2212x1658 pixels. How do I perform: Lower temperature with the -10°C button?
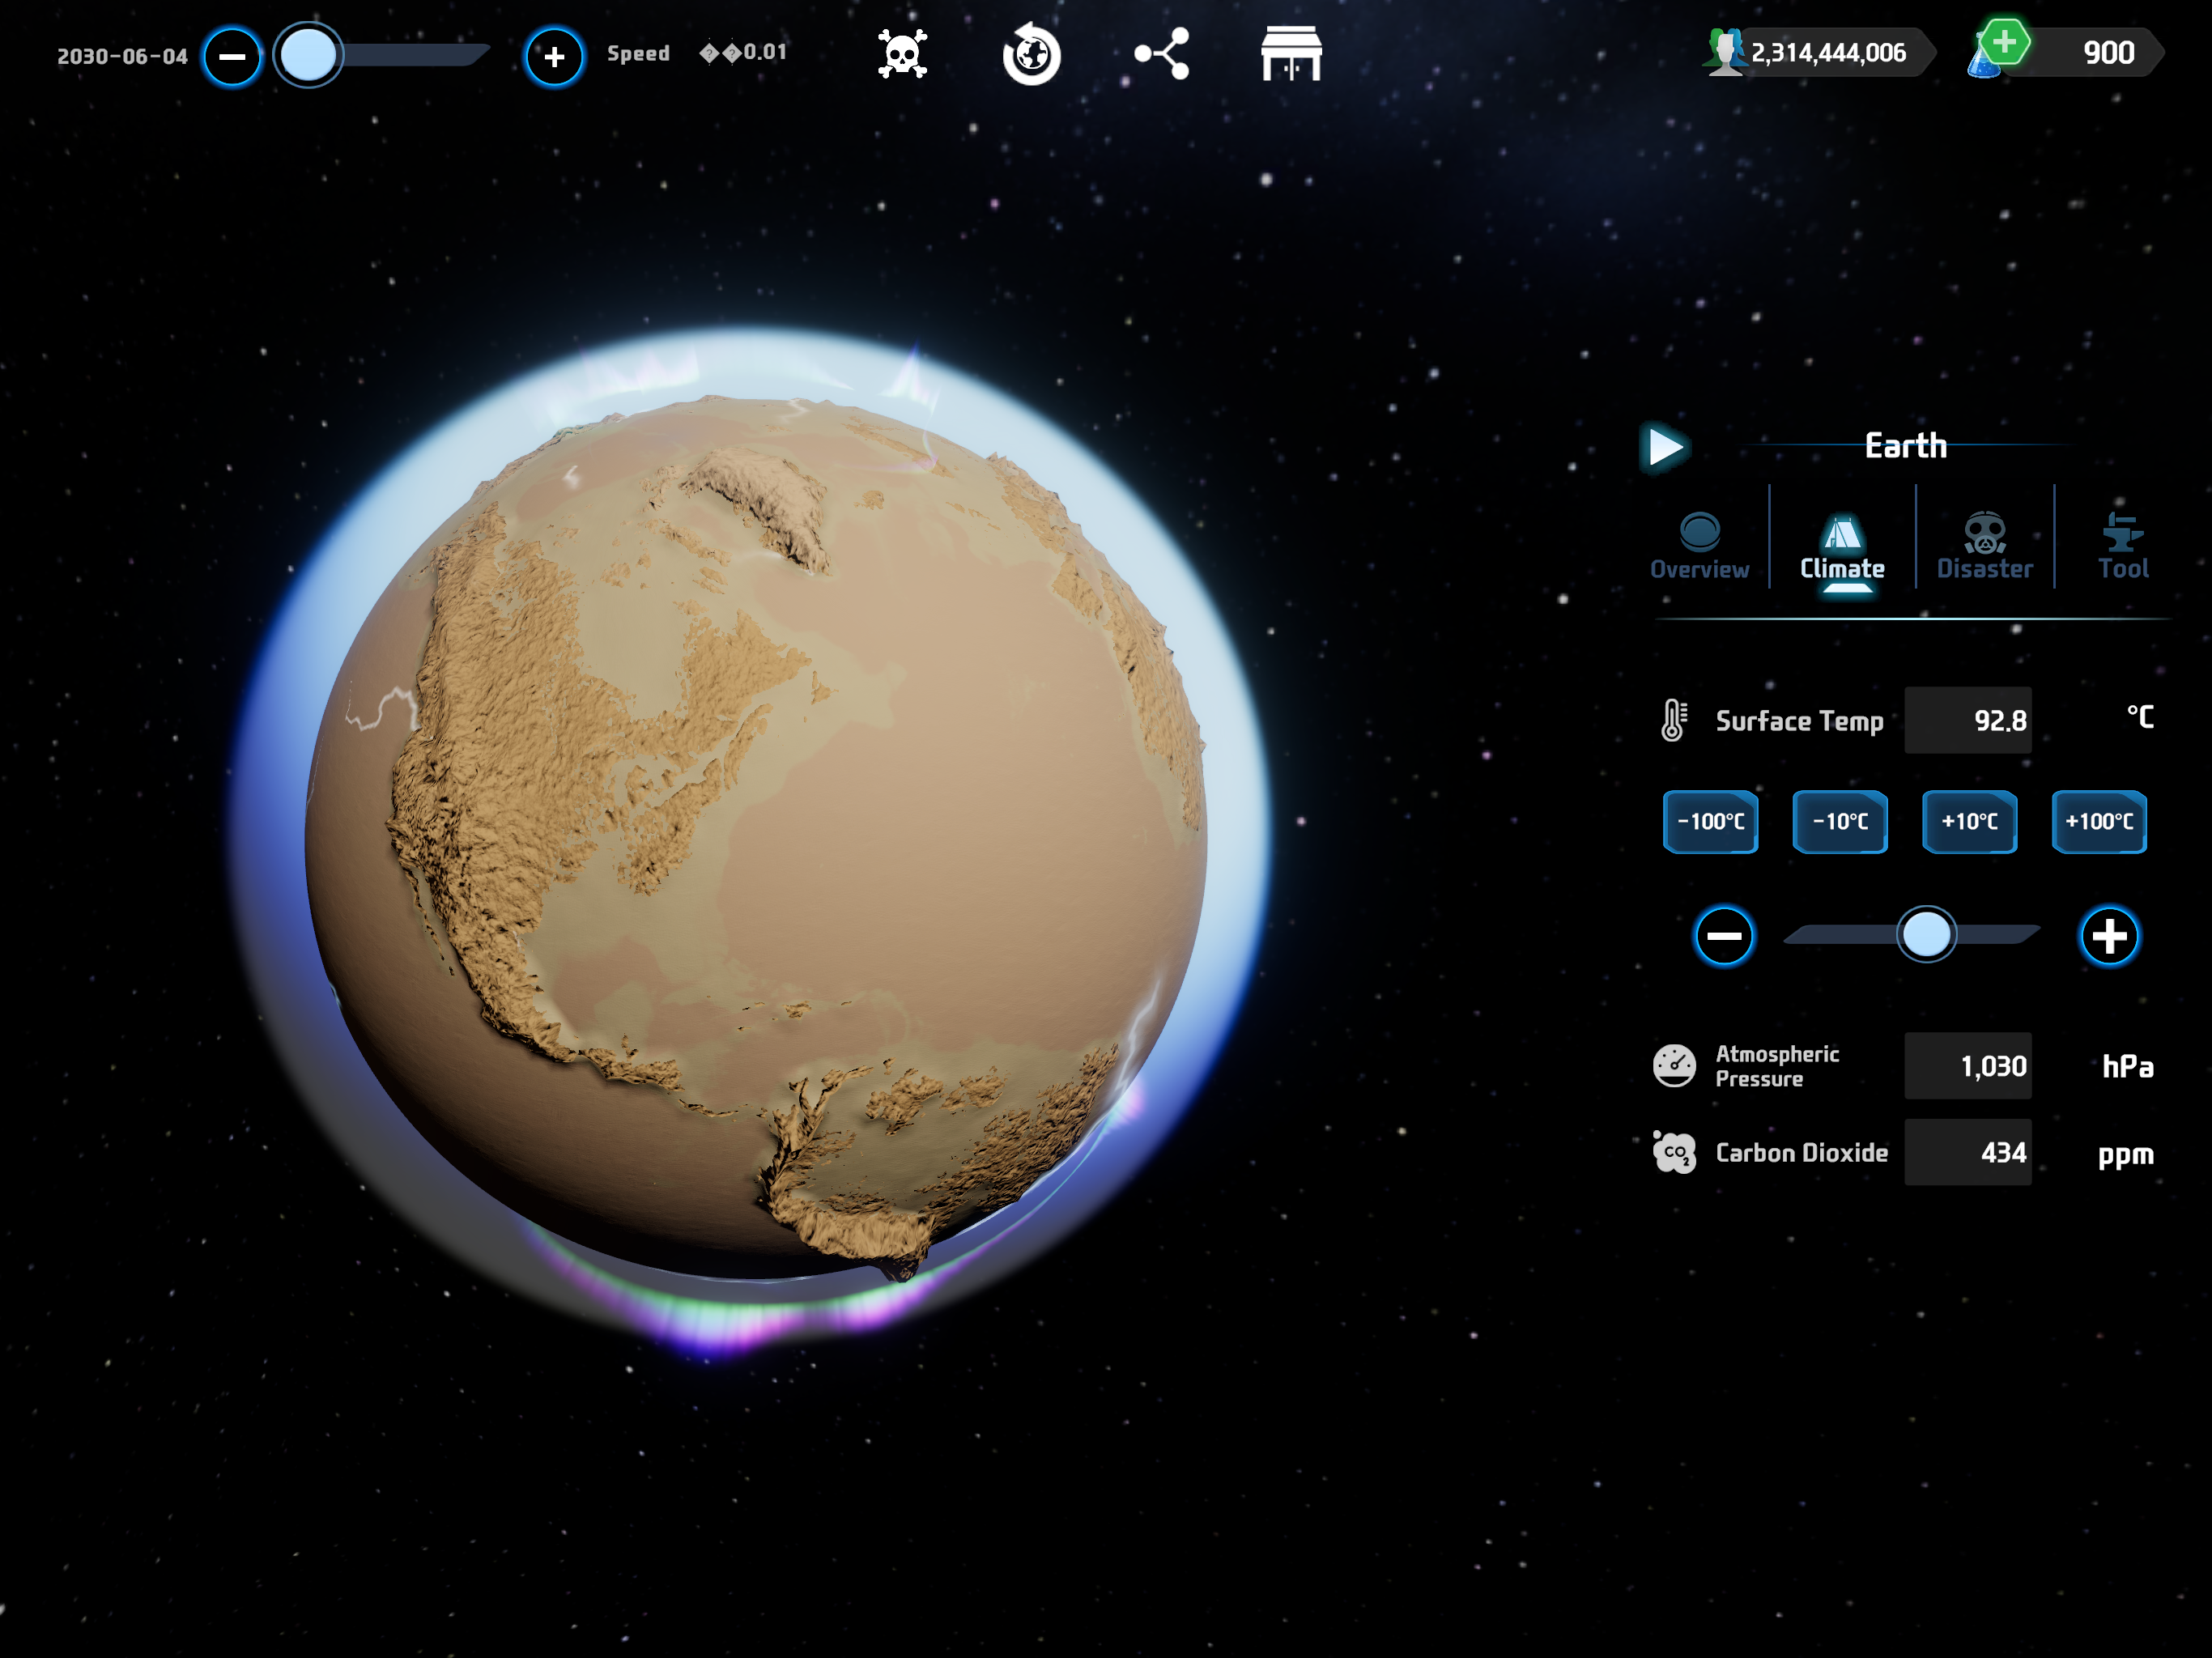click(x=1840, y=822)
